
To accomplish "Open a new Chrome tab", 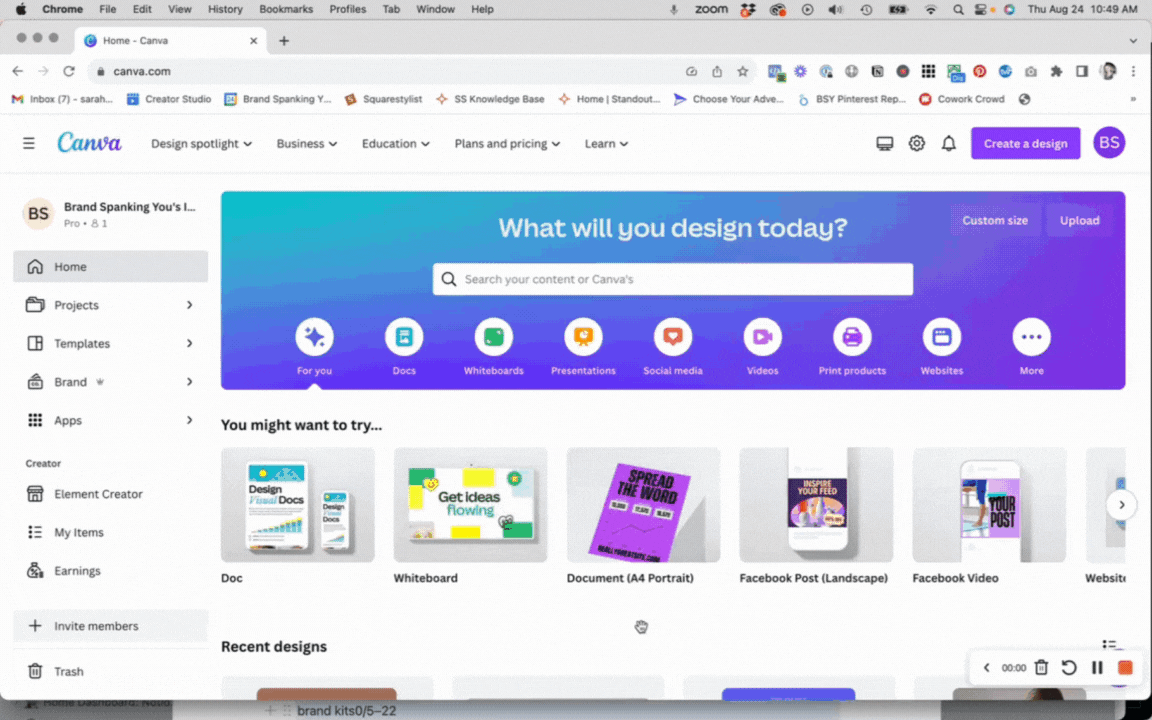I will point(284,40).
